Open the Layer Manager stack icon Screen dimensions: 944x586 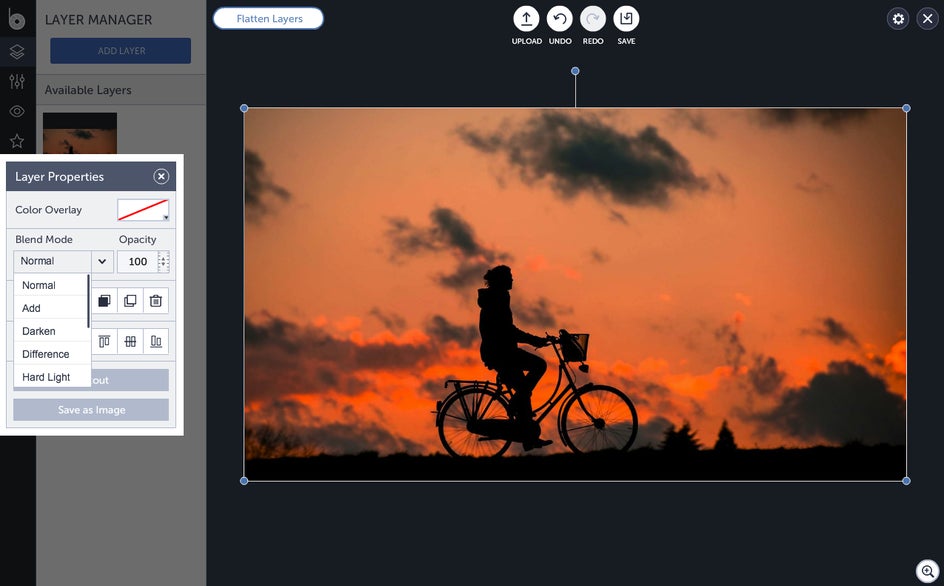coord(17,52)
